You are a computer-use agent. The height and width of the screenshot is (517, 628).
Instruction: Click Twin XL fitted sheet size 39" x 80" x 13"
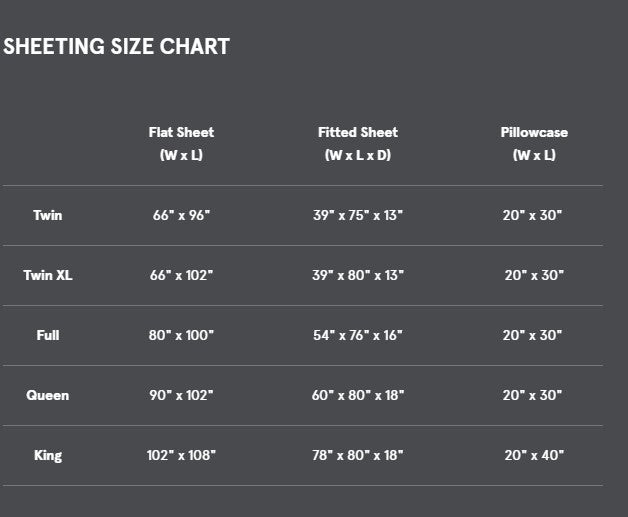coord(358,276)
